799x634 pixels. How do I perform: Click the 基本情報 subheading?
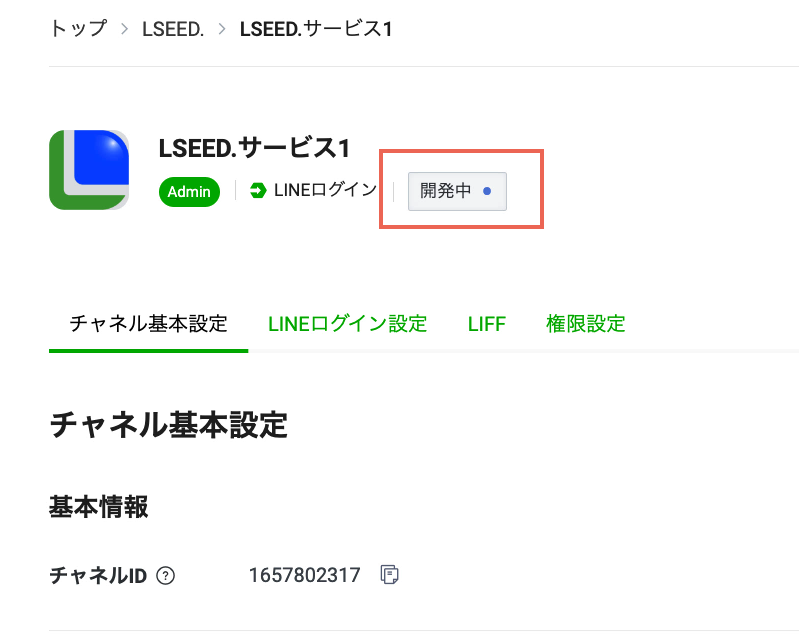click(x=99, y=507)
